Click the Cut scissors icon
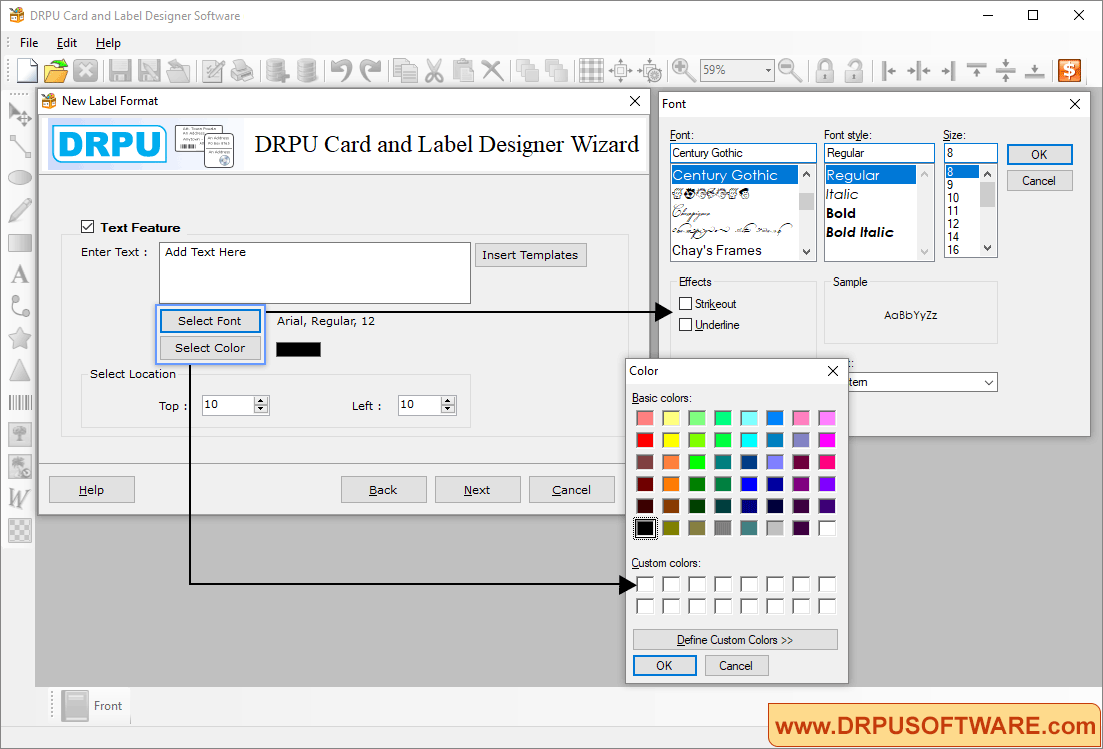Image resolution: width=1103 pixels, height=749 pixels. [x=434, y=70]
